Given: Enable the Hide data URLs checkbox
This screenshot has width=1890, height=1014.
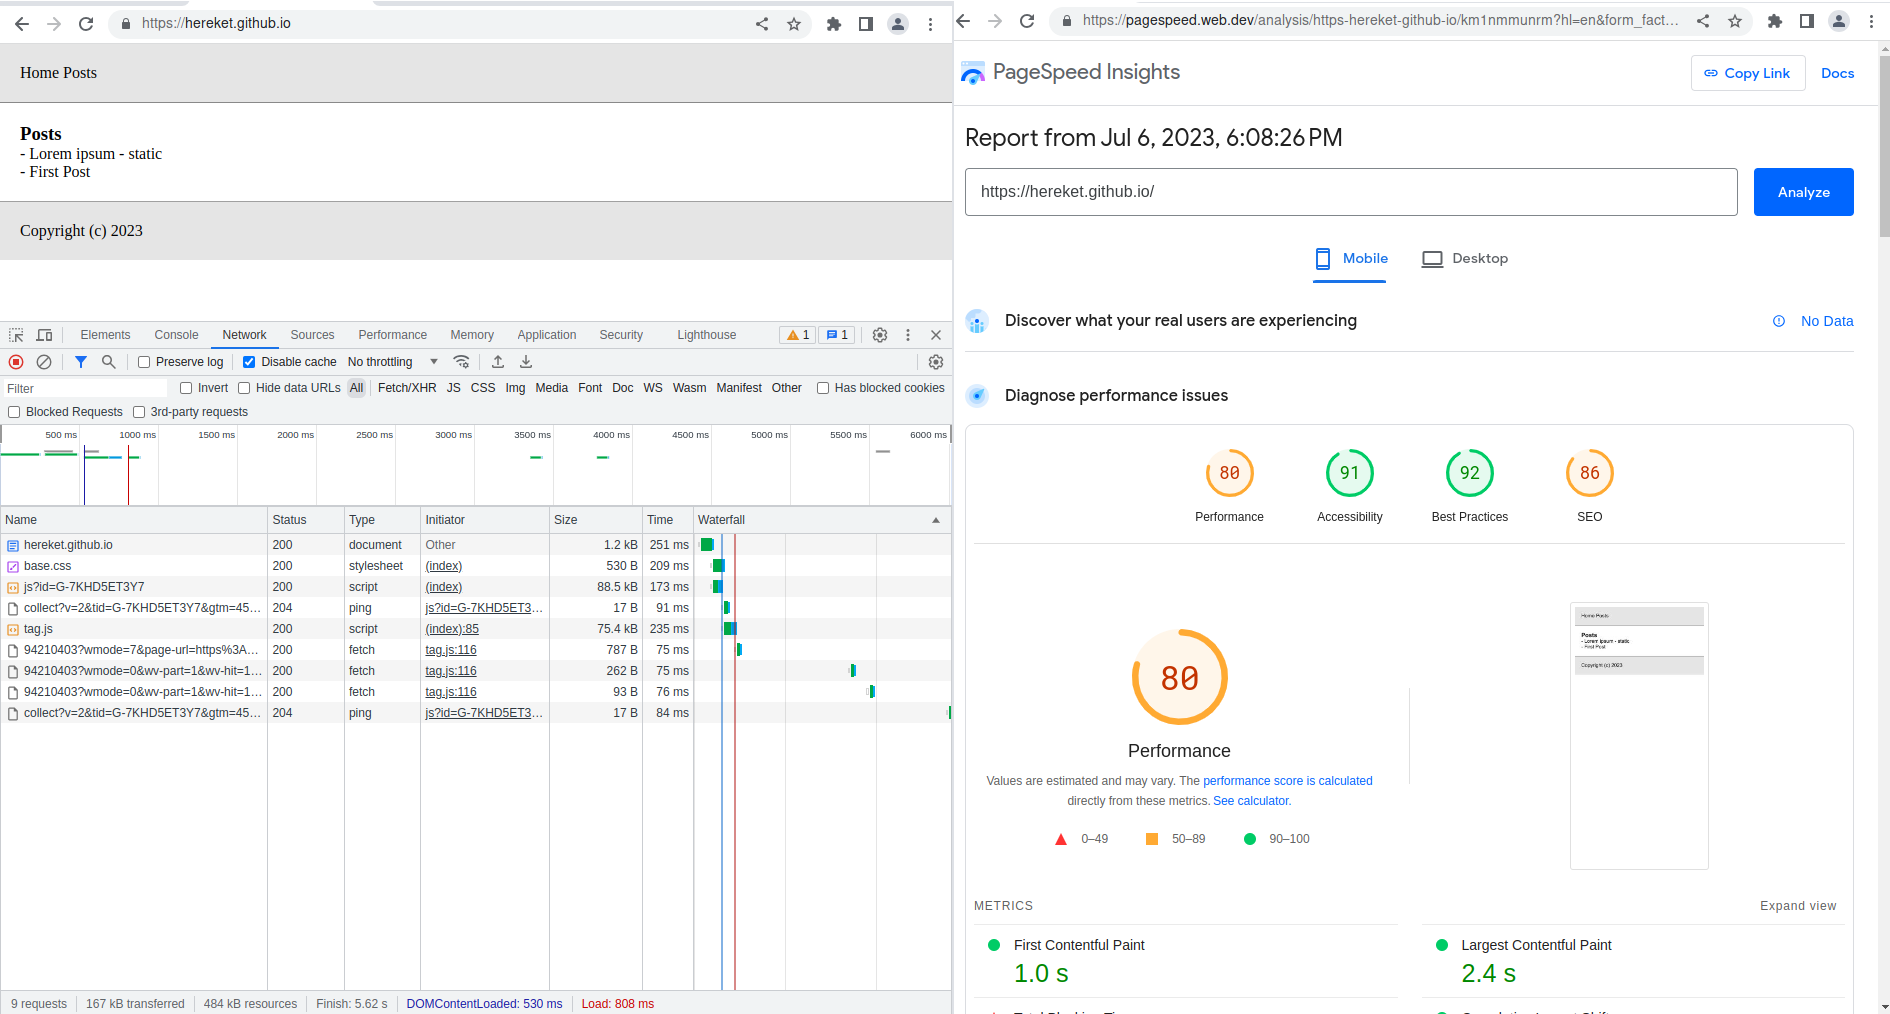Looking at the screenshot, I should click(244, 388).
